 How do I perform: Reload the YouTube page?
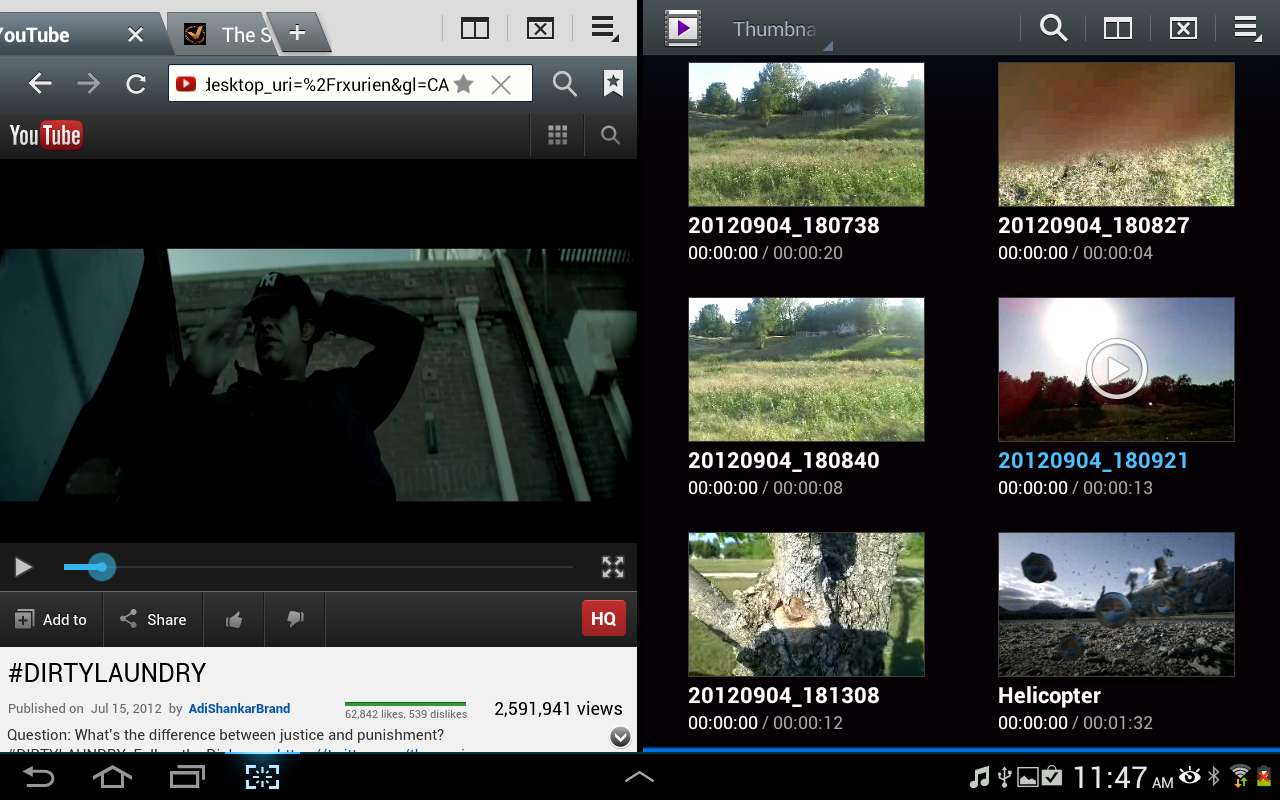click(136, 84)
